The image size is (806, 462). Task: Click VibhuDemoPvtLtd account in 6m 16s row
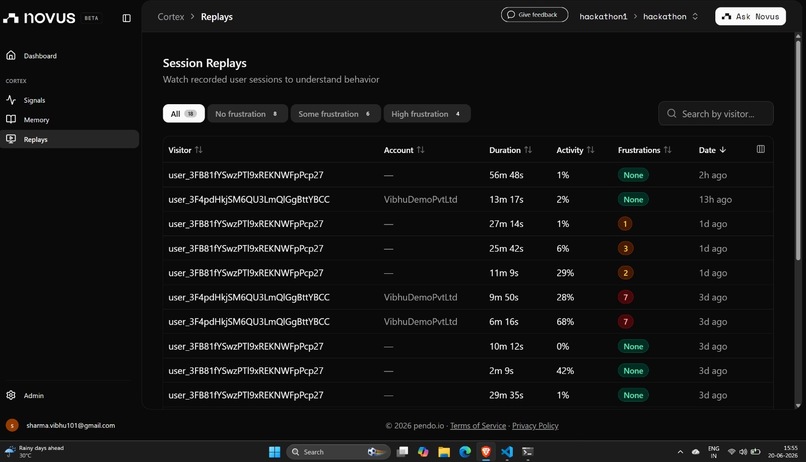pos(420,322)
